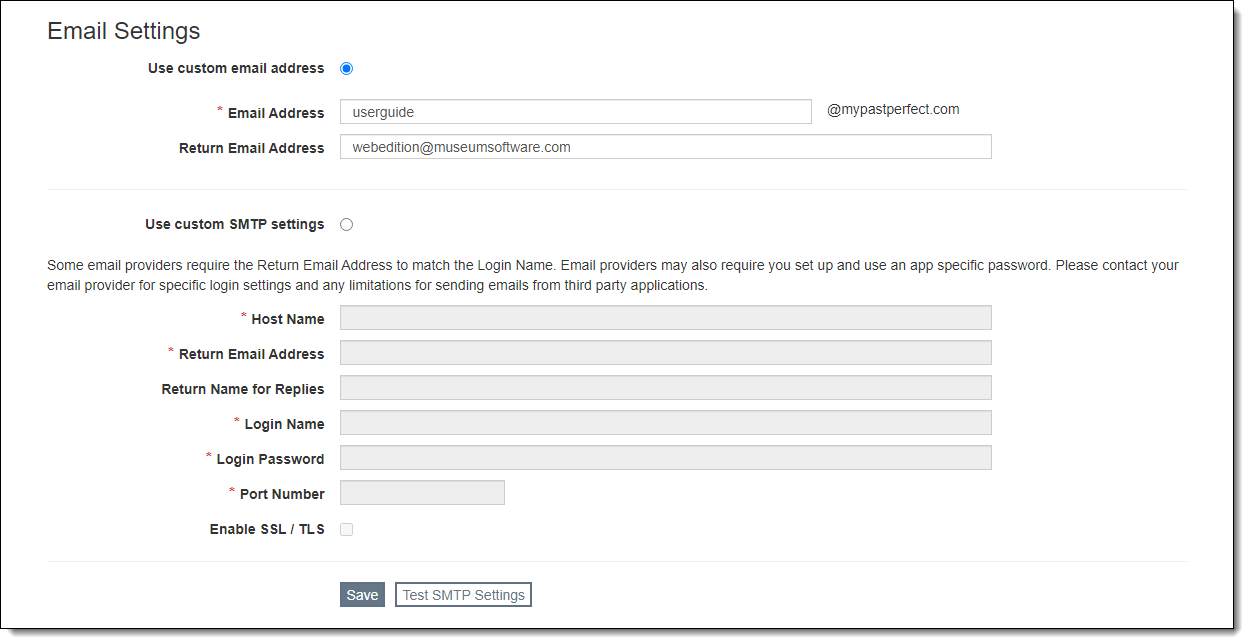Click the Test SMTP Settings button
The image size is (1249, 644).
pyautogui.click(x=463, y=595)
